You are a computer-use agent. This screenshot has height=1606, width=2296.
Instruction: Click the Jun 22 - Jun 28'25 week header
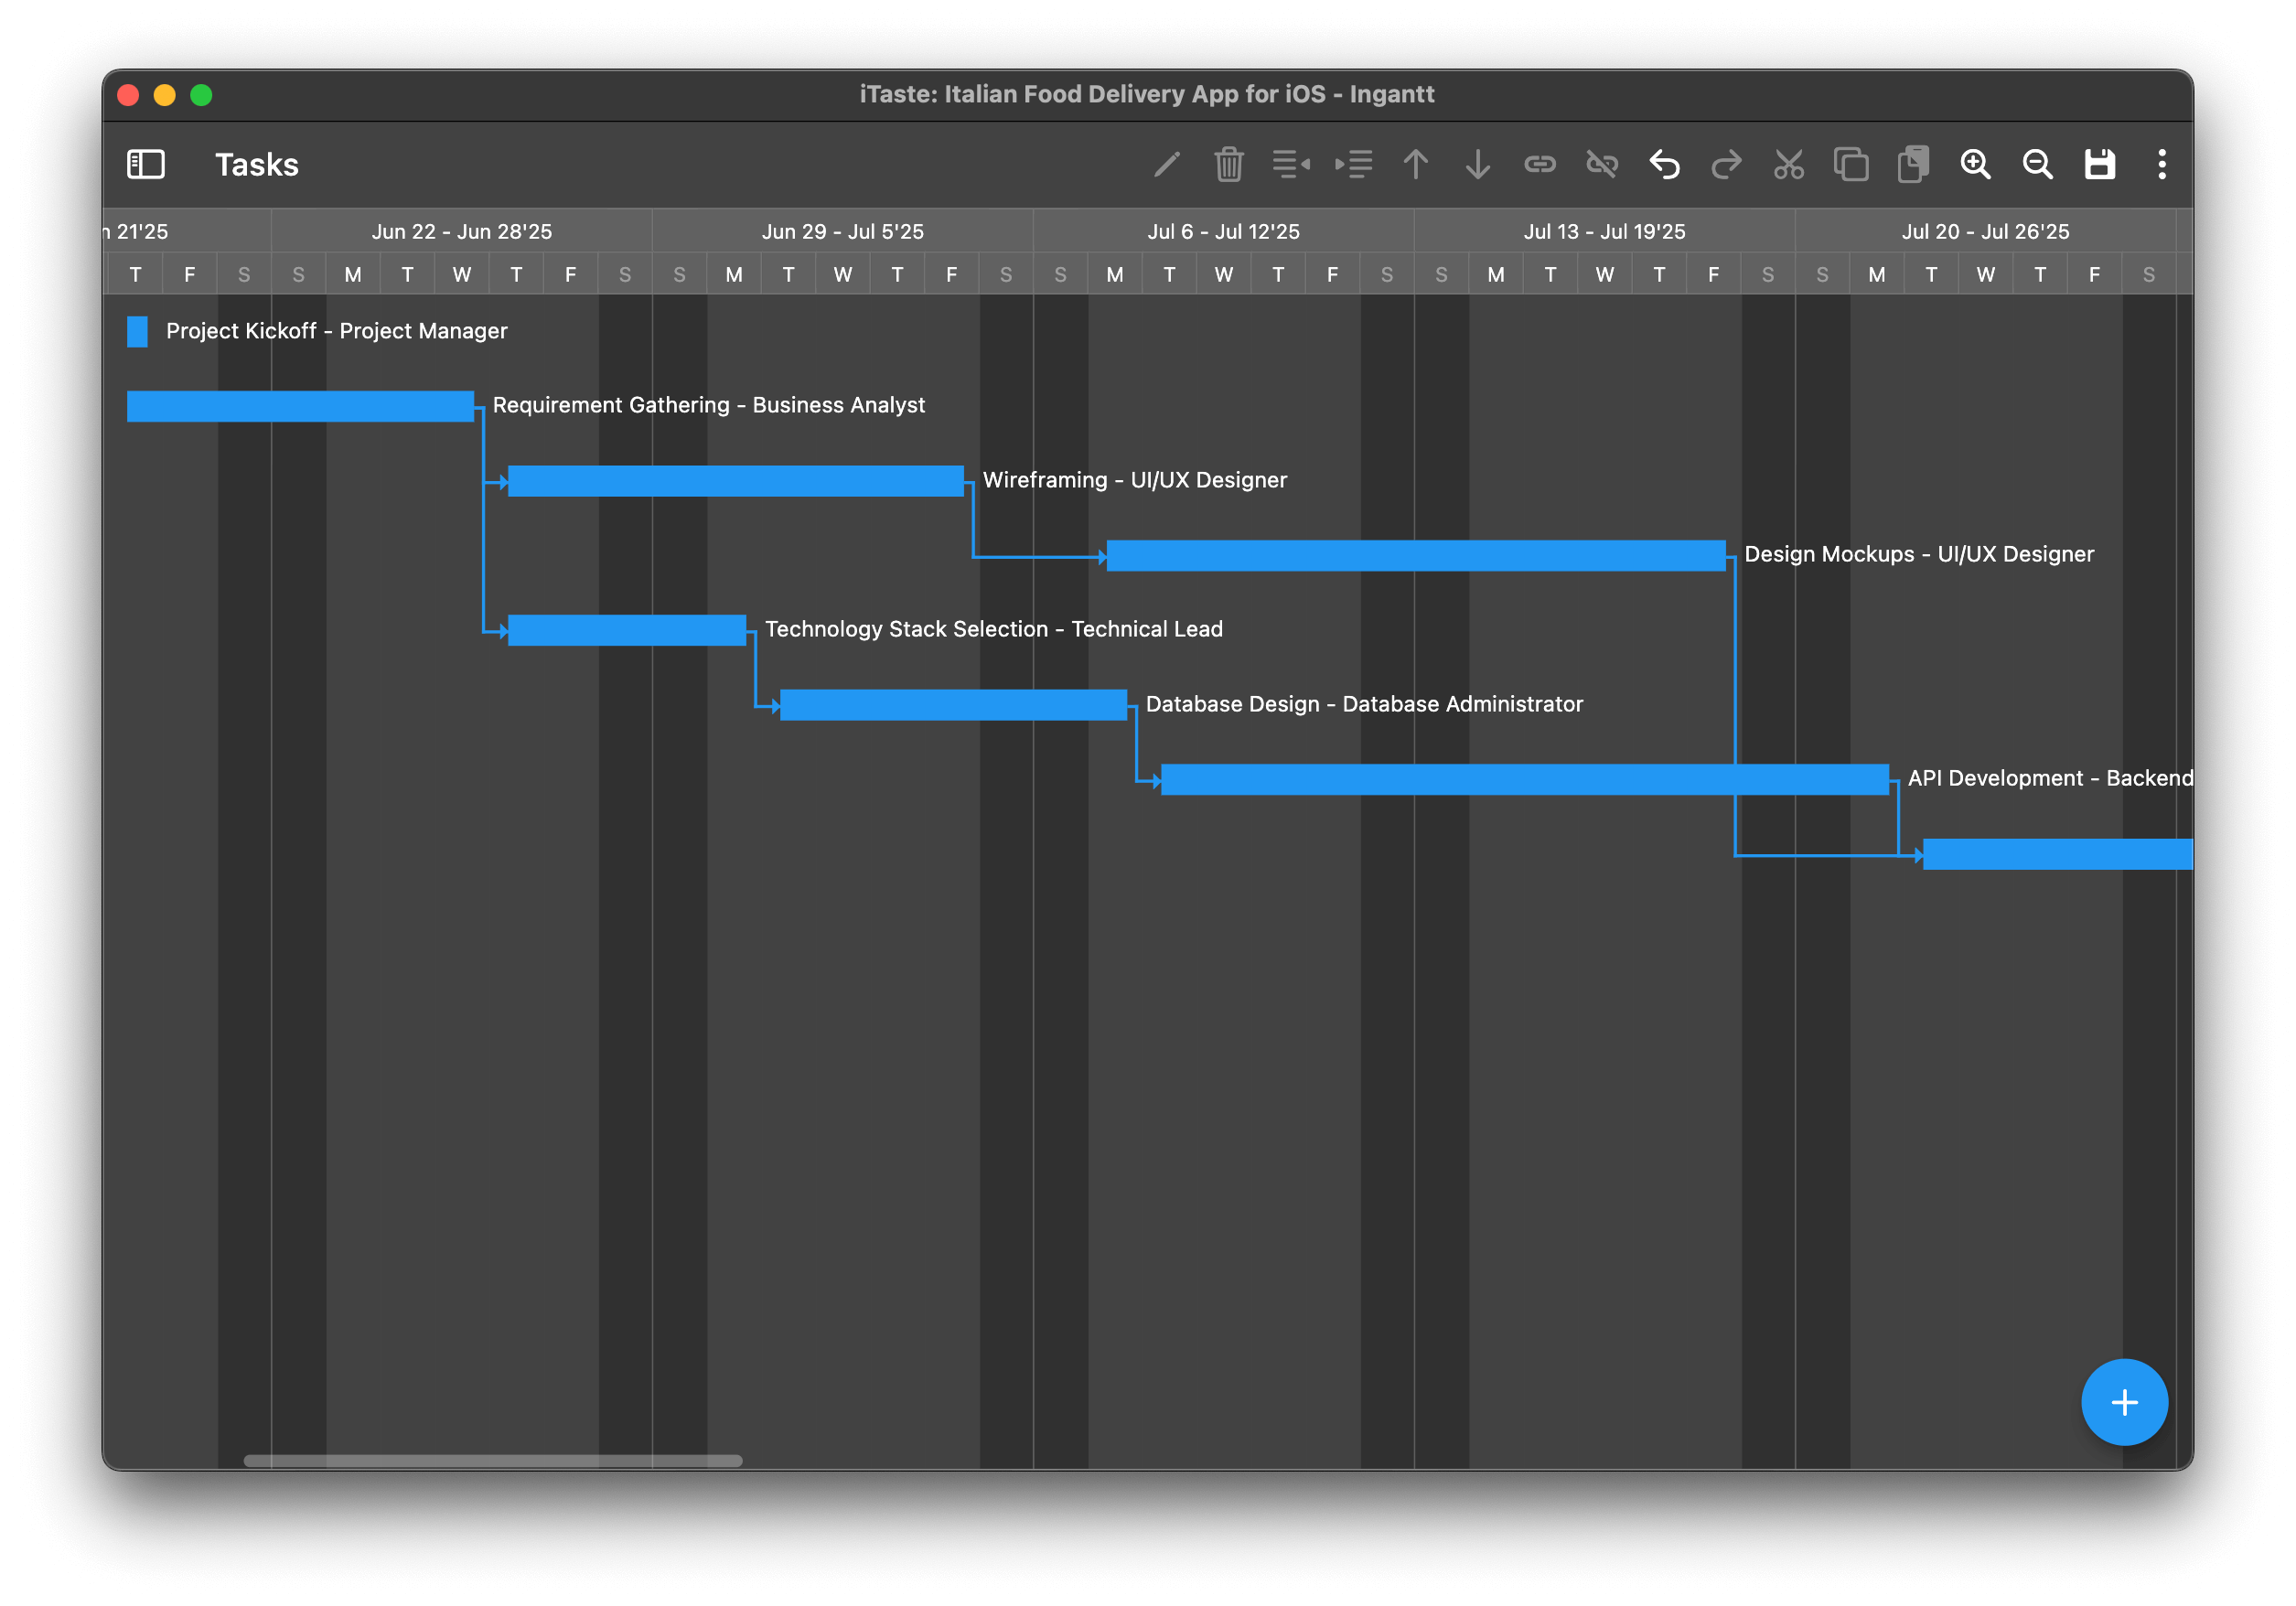point(462,231)
